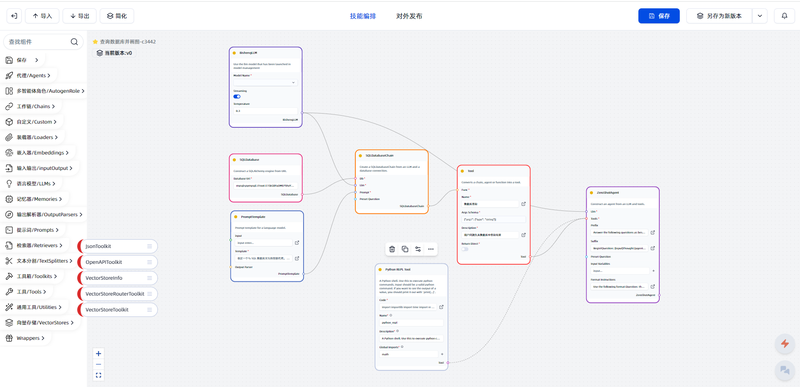Open Name editor icon in Tool node

pos(523,204)
